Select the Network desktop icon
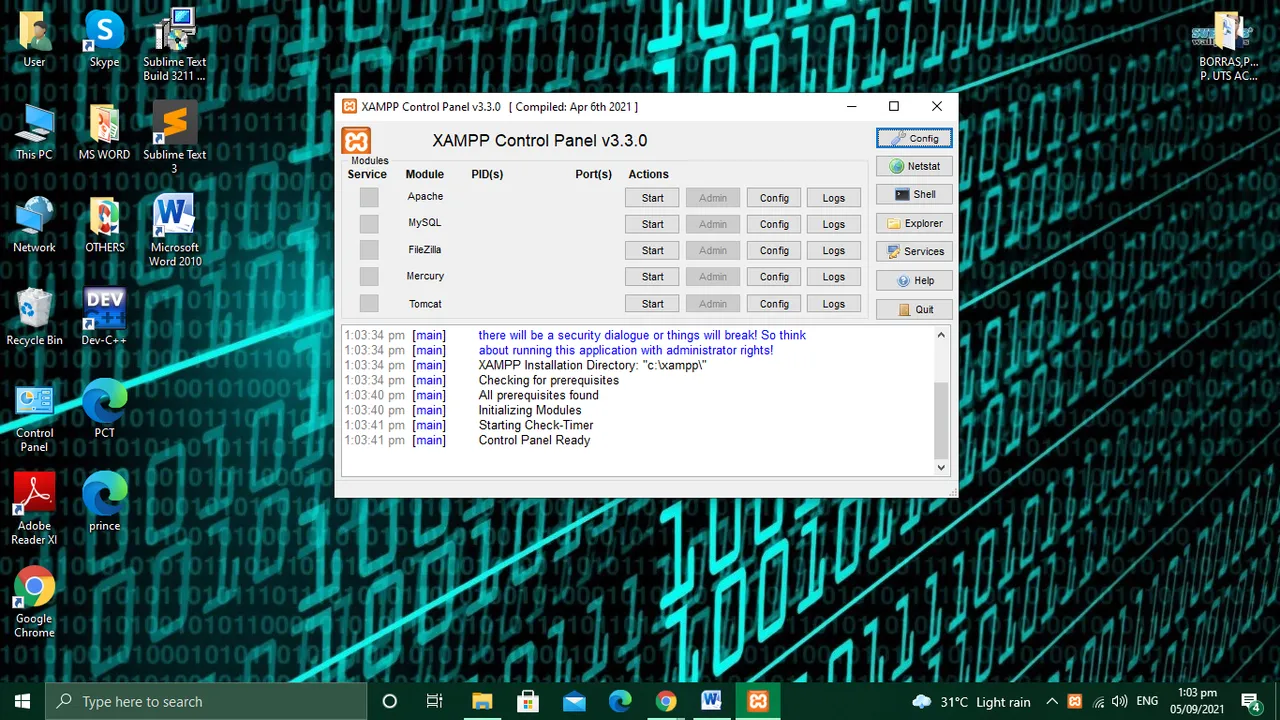Screen dimensions: 1280x720 [34, 226]
